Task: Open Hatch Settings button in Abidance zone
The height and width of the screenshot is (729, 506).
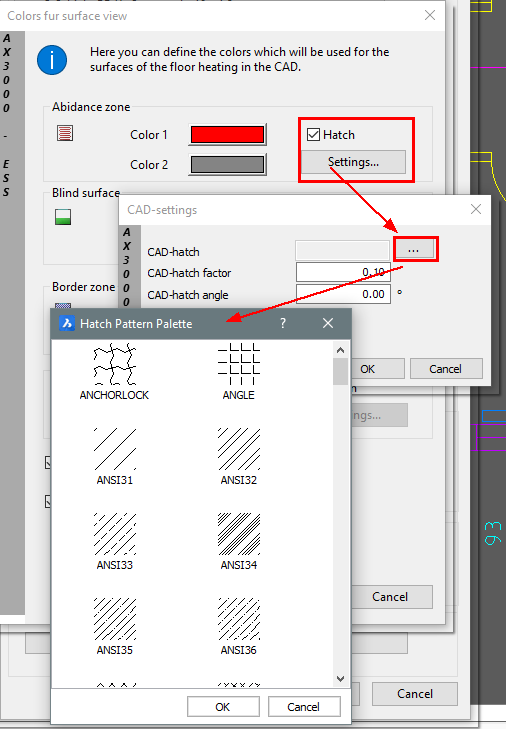Action: point(353,162)
